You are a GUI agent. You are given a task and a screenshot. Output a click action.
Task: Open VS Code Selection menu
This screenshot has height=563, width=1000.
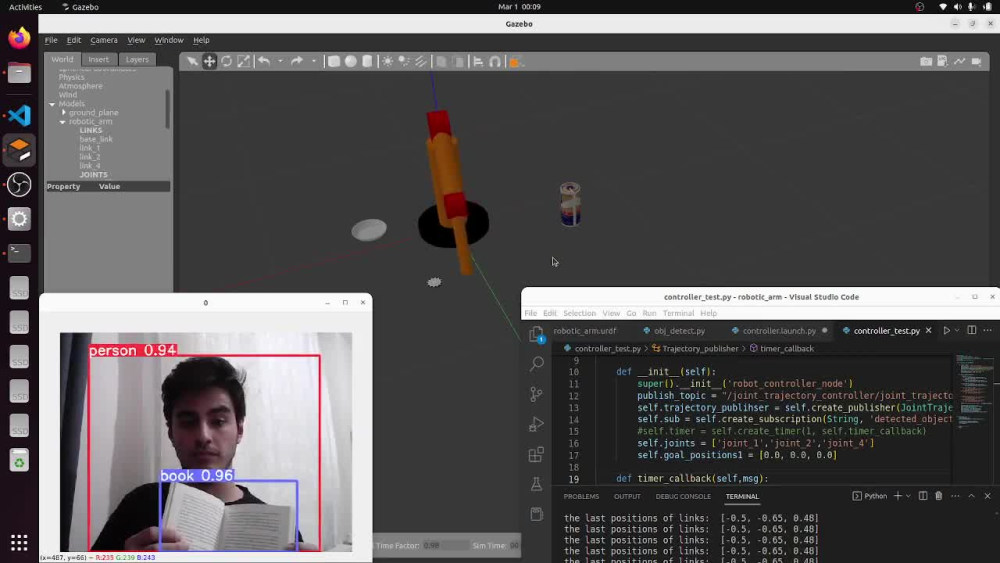(x=579, y=313)
